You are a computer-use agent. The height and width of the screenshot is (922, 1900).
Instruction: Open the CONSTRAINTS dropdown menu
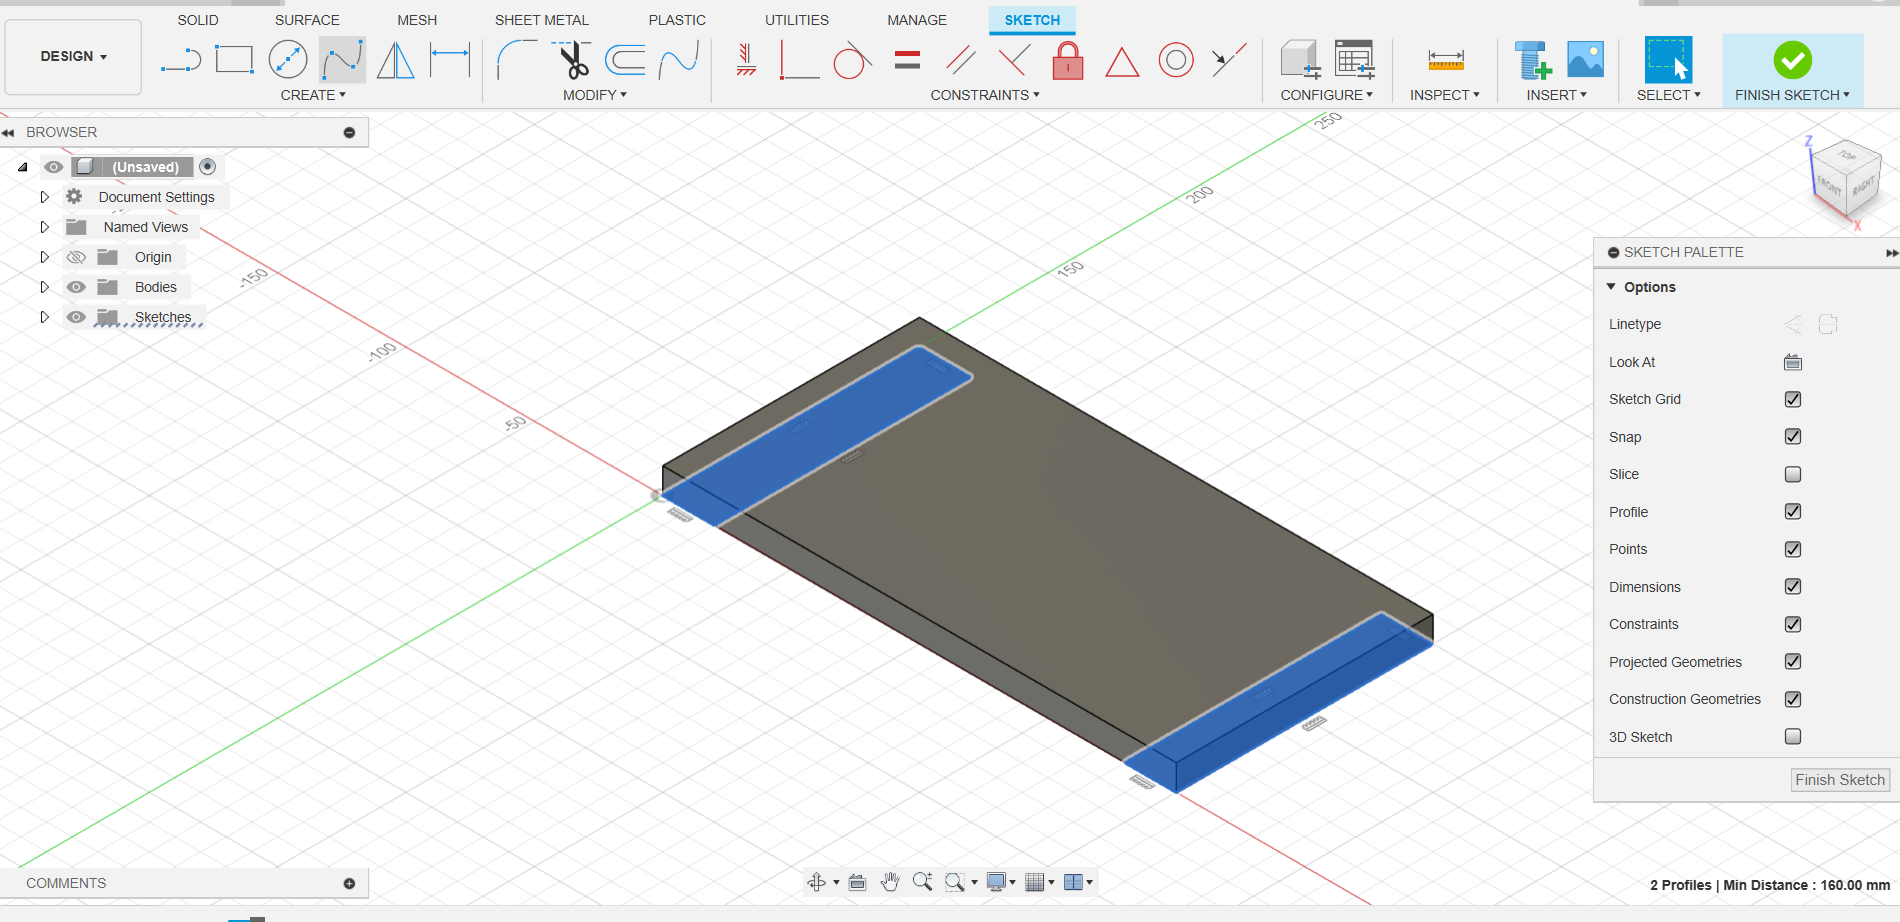tap(985, 95)
